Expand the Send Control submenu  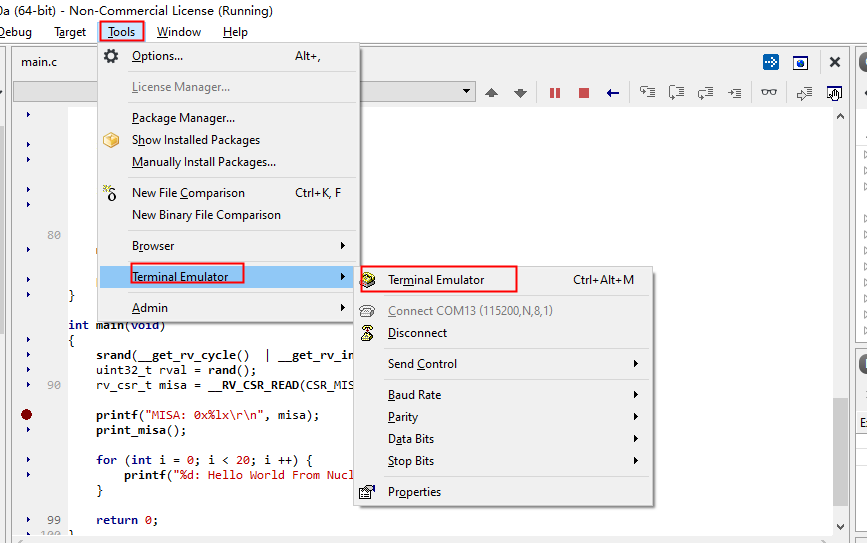(422, 364)
